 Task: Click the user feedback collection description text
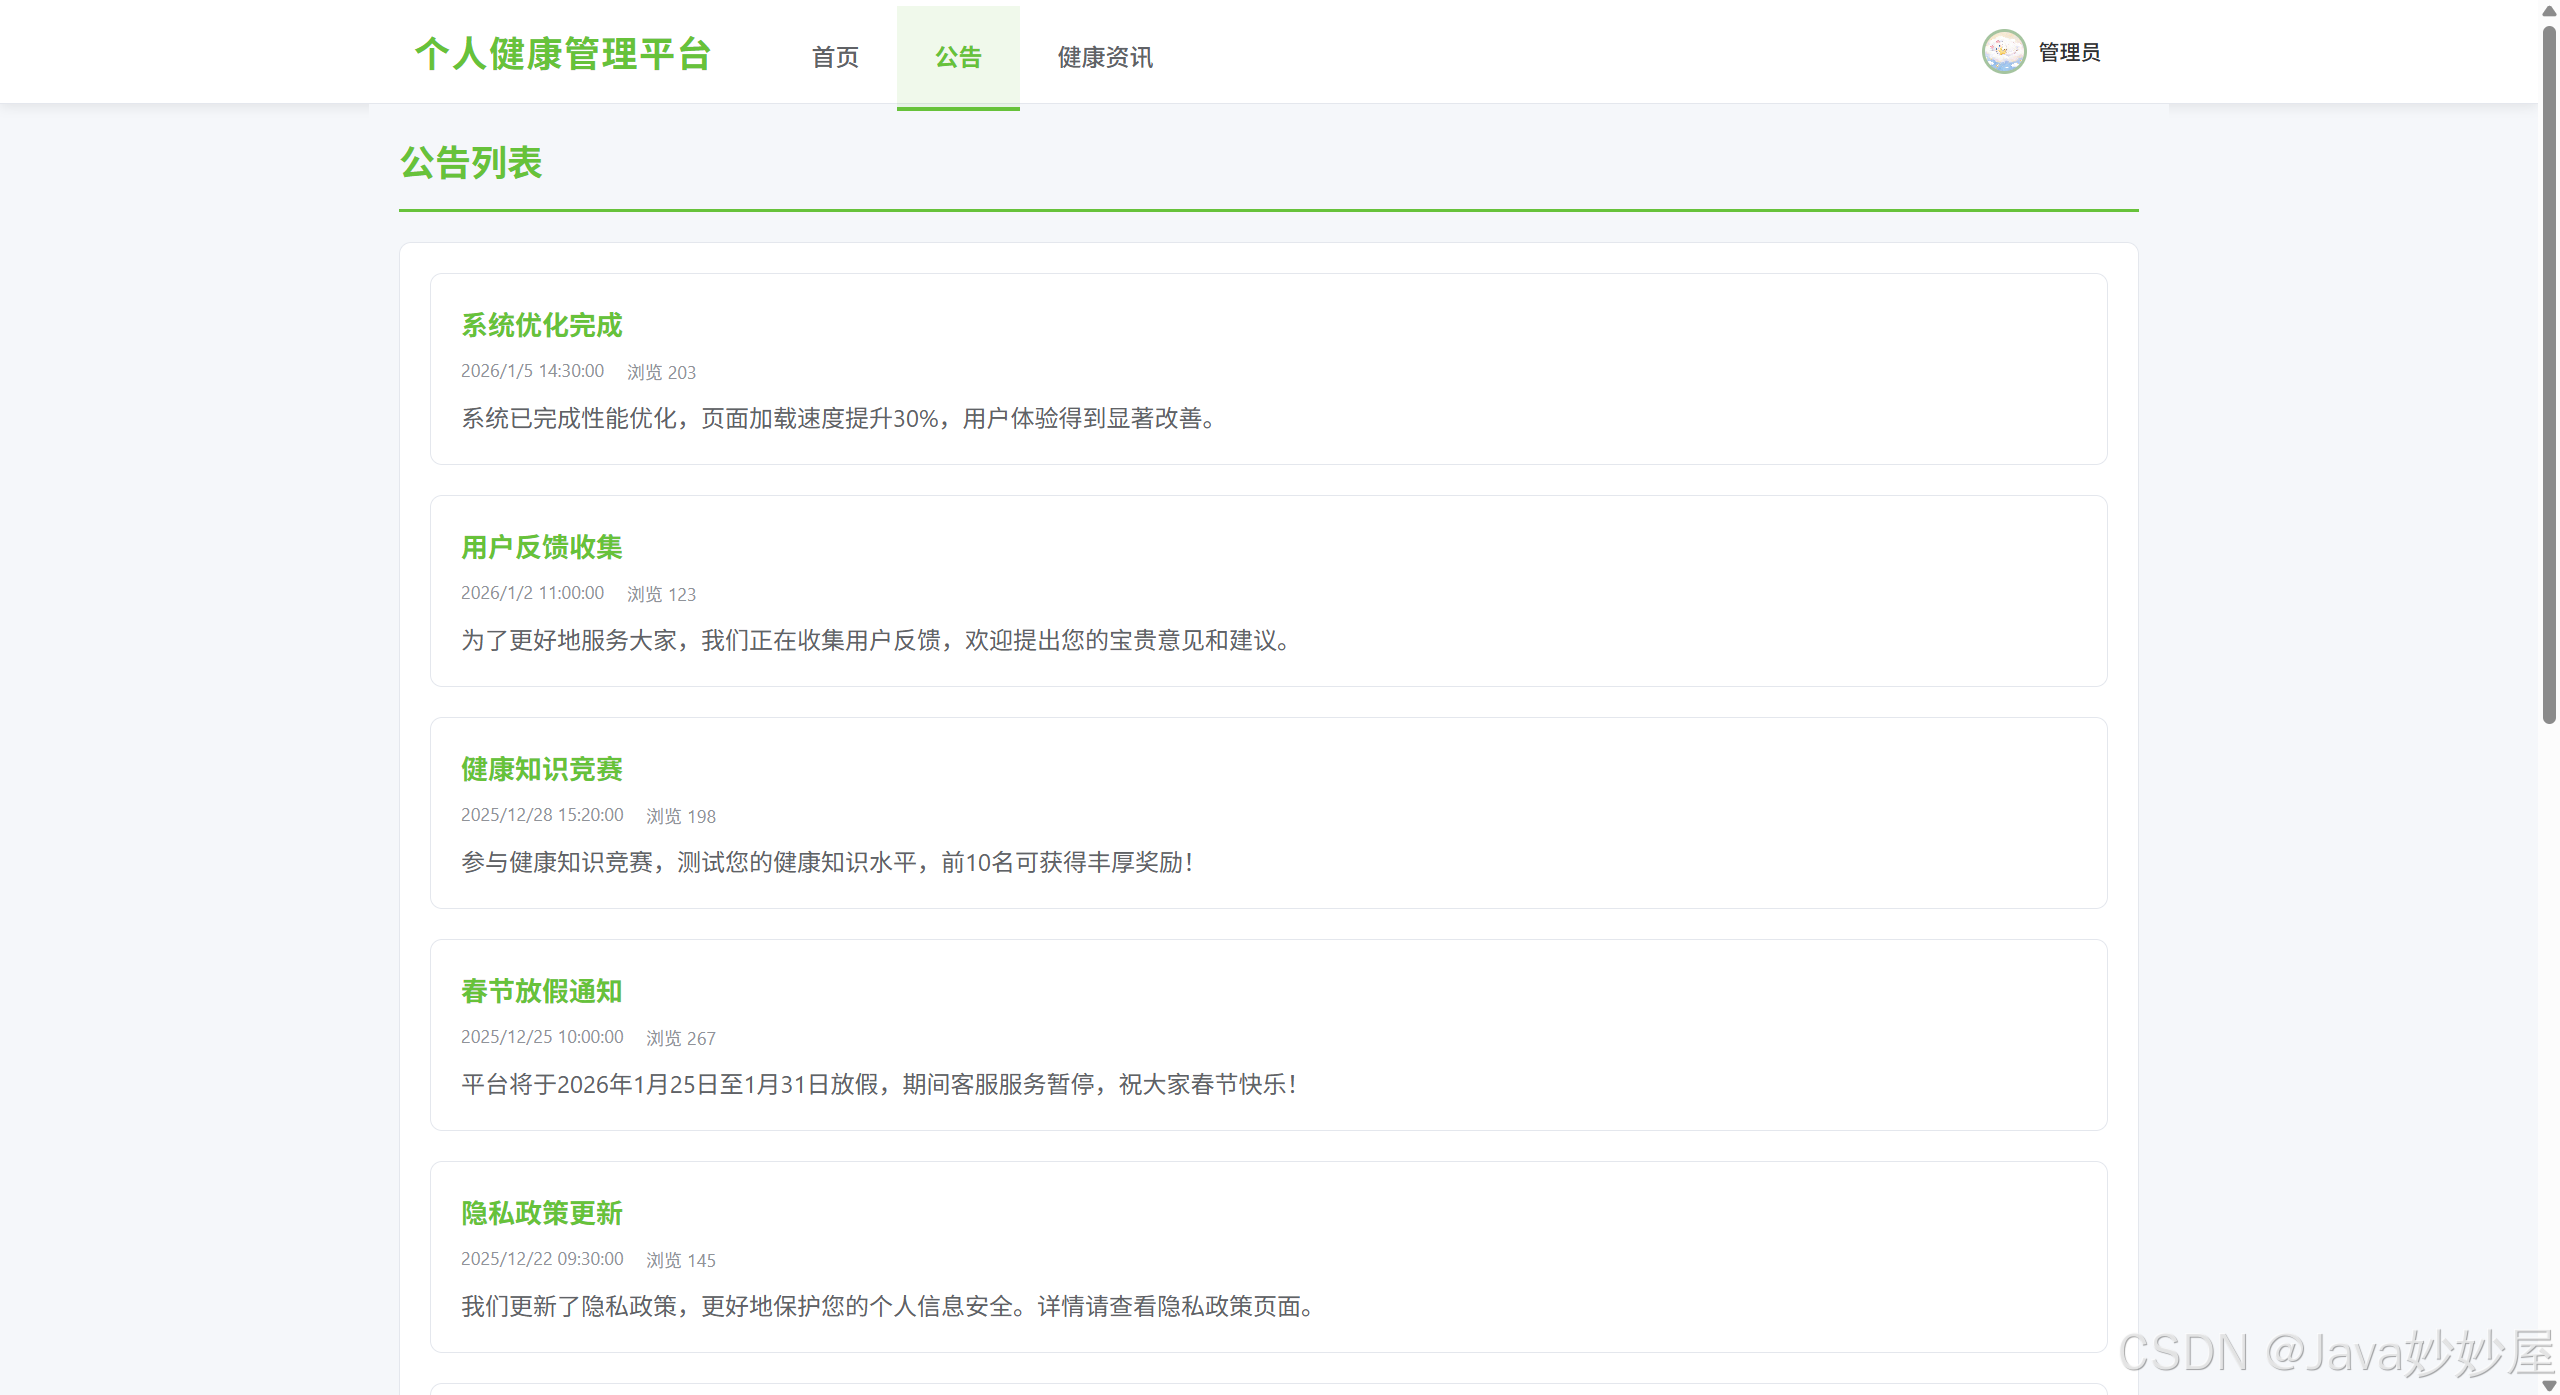(x=876, y=640)
